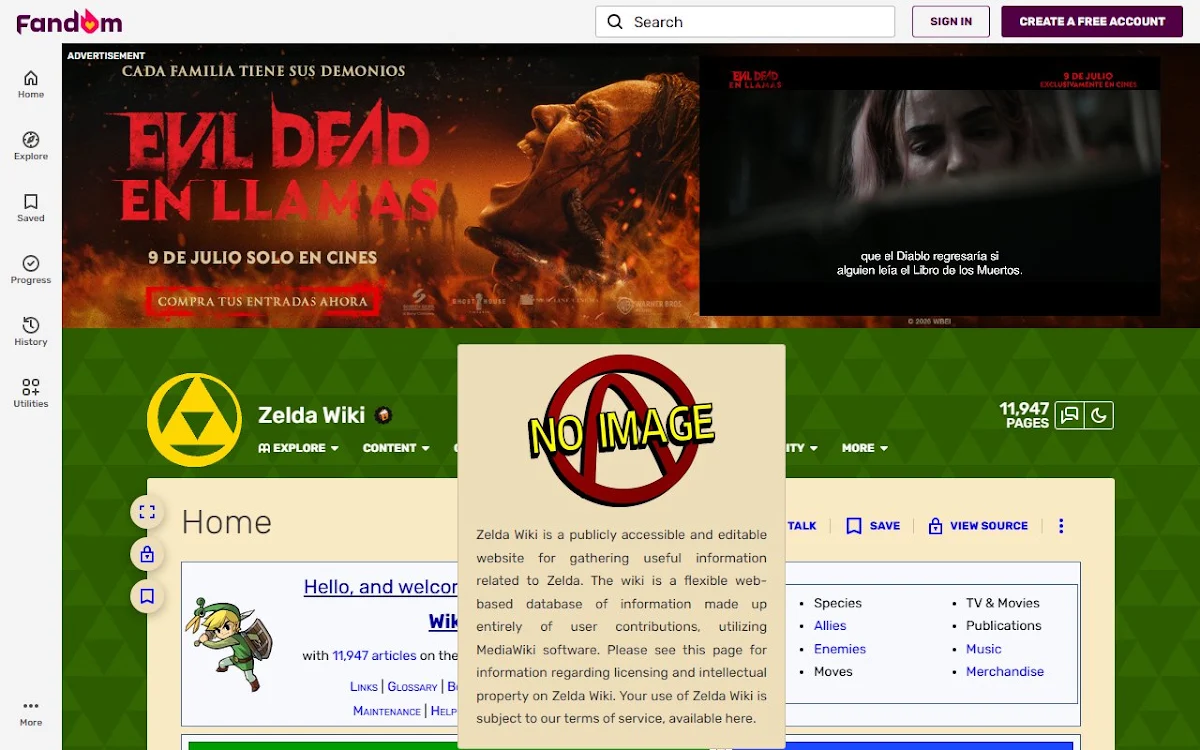This screenshot has height=750, width=1200.
Task: Open the Maintenance link
Action: [x=387, y=711]
